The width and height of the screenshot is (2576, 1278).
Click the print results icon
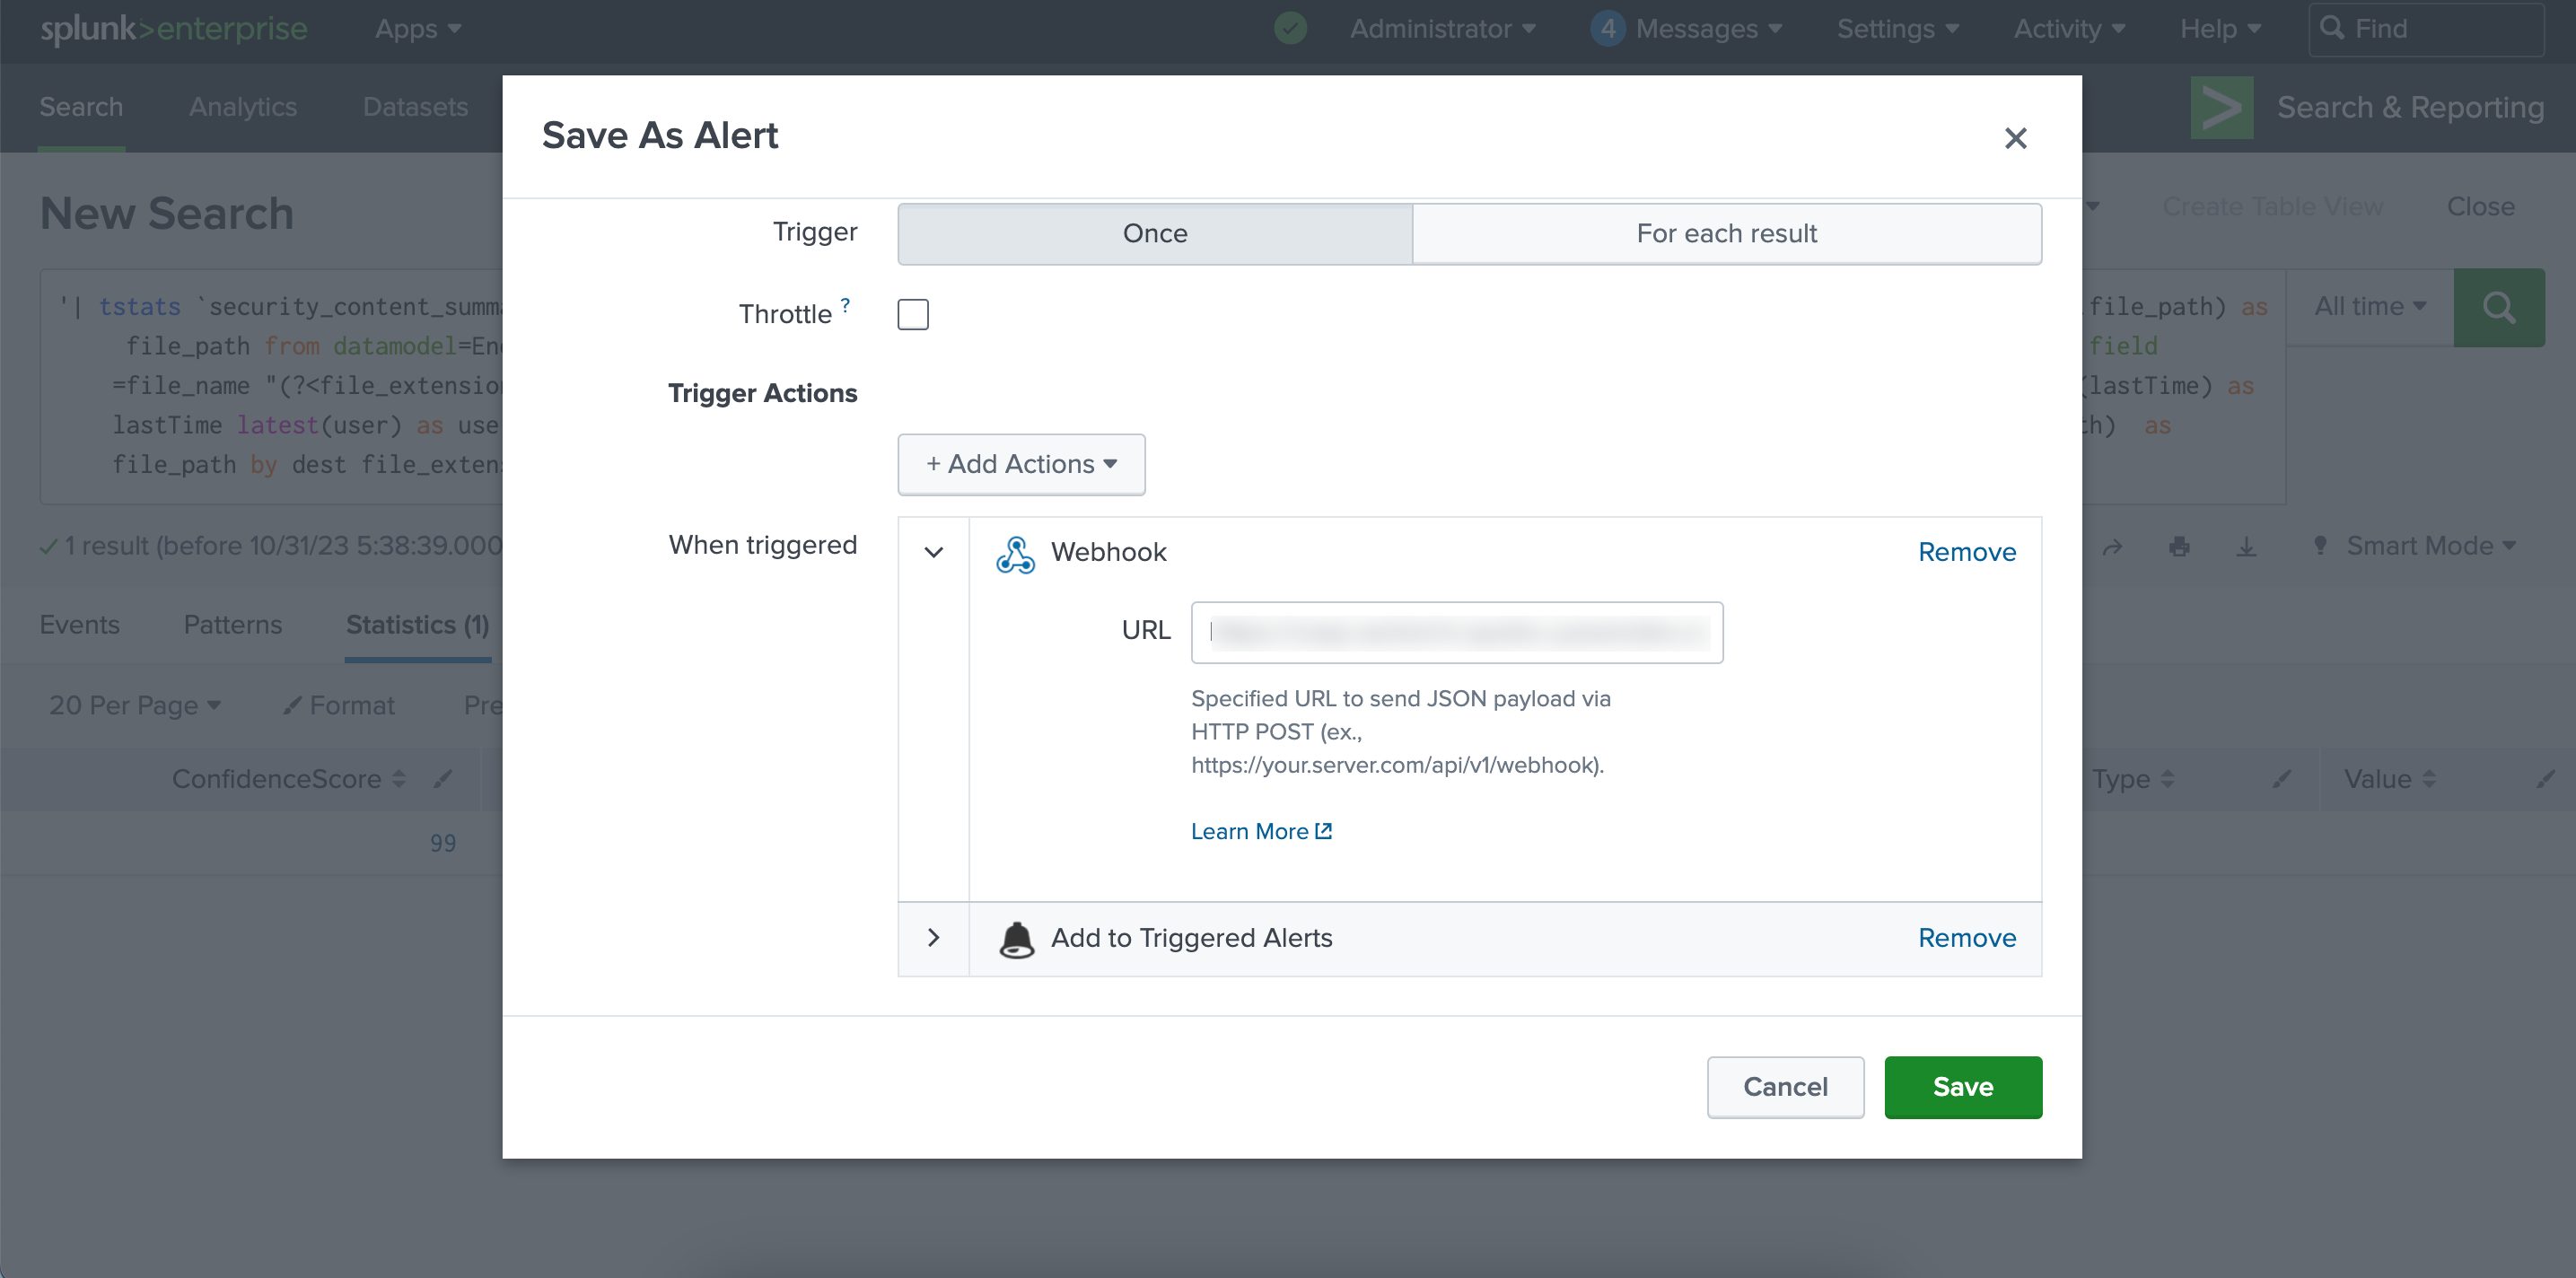(2180, 546)
